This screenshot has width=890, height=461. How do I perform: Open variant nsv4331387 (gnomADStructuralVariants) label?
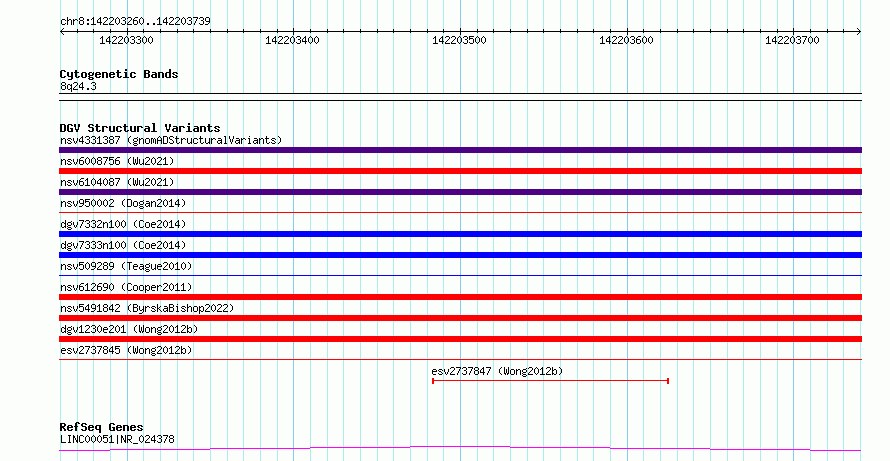point(171,140)
